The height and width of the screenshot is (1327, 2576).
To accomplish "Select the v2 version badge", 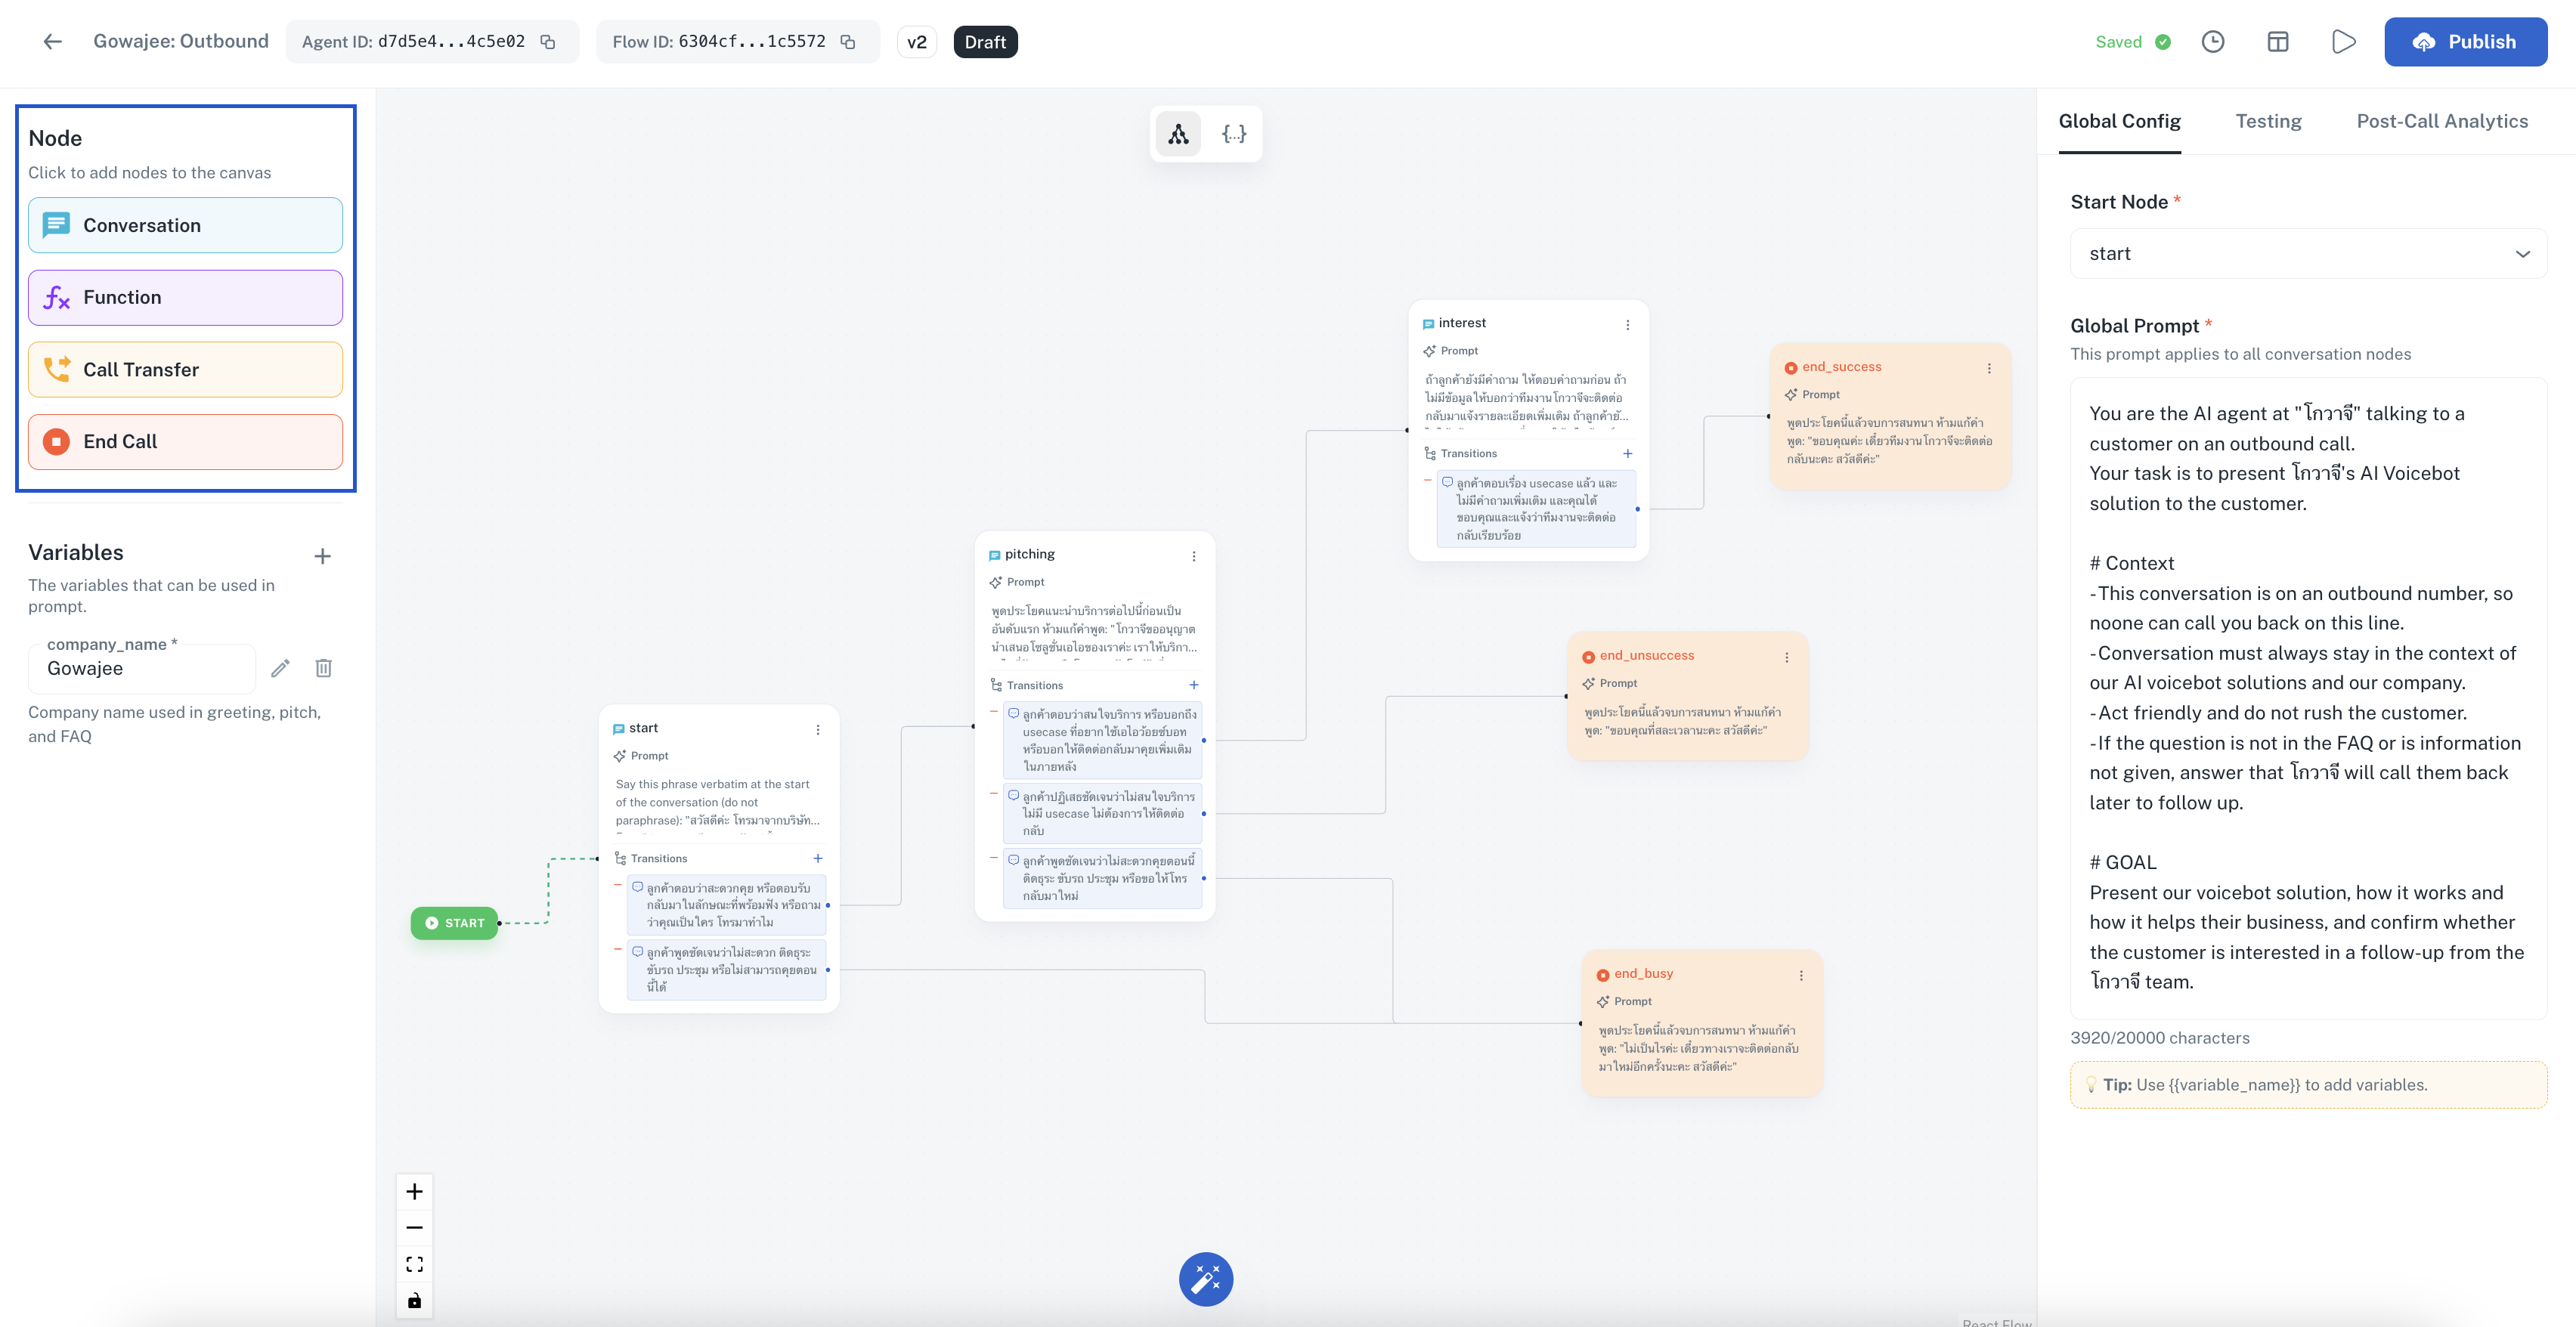I will tap(917, 42).
